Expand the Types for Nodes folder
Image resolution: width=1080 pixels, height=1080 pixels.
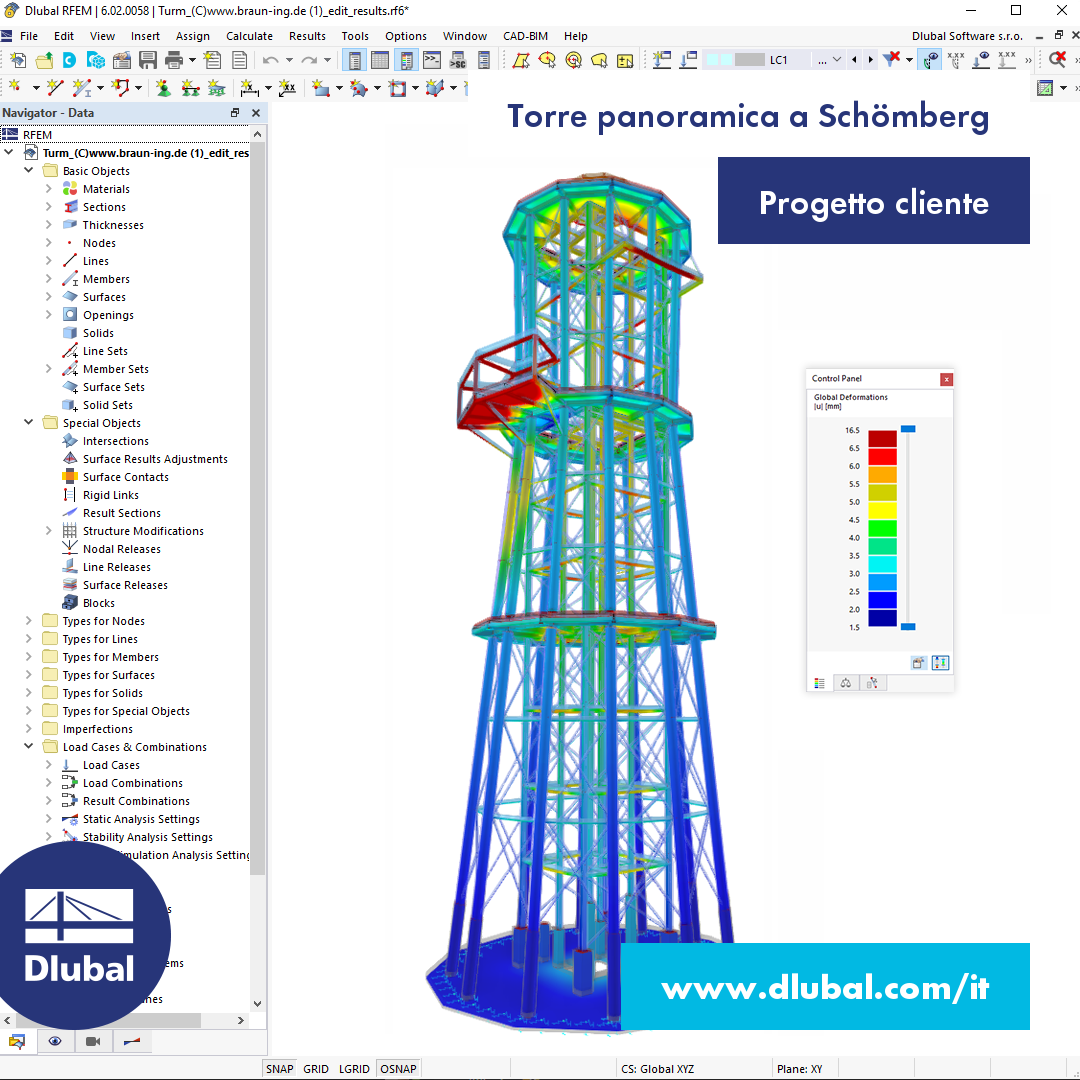(x=29, y=620)
